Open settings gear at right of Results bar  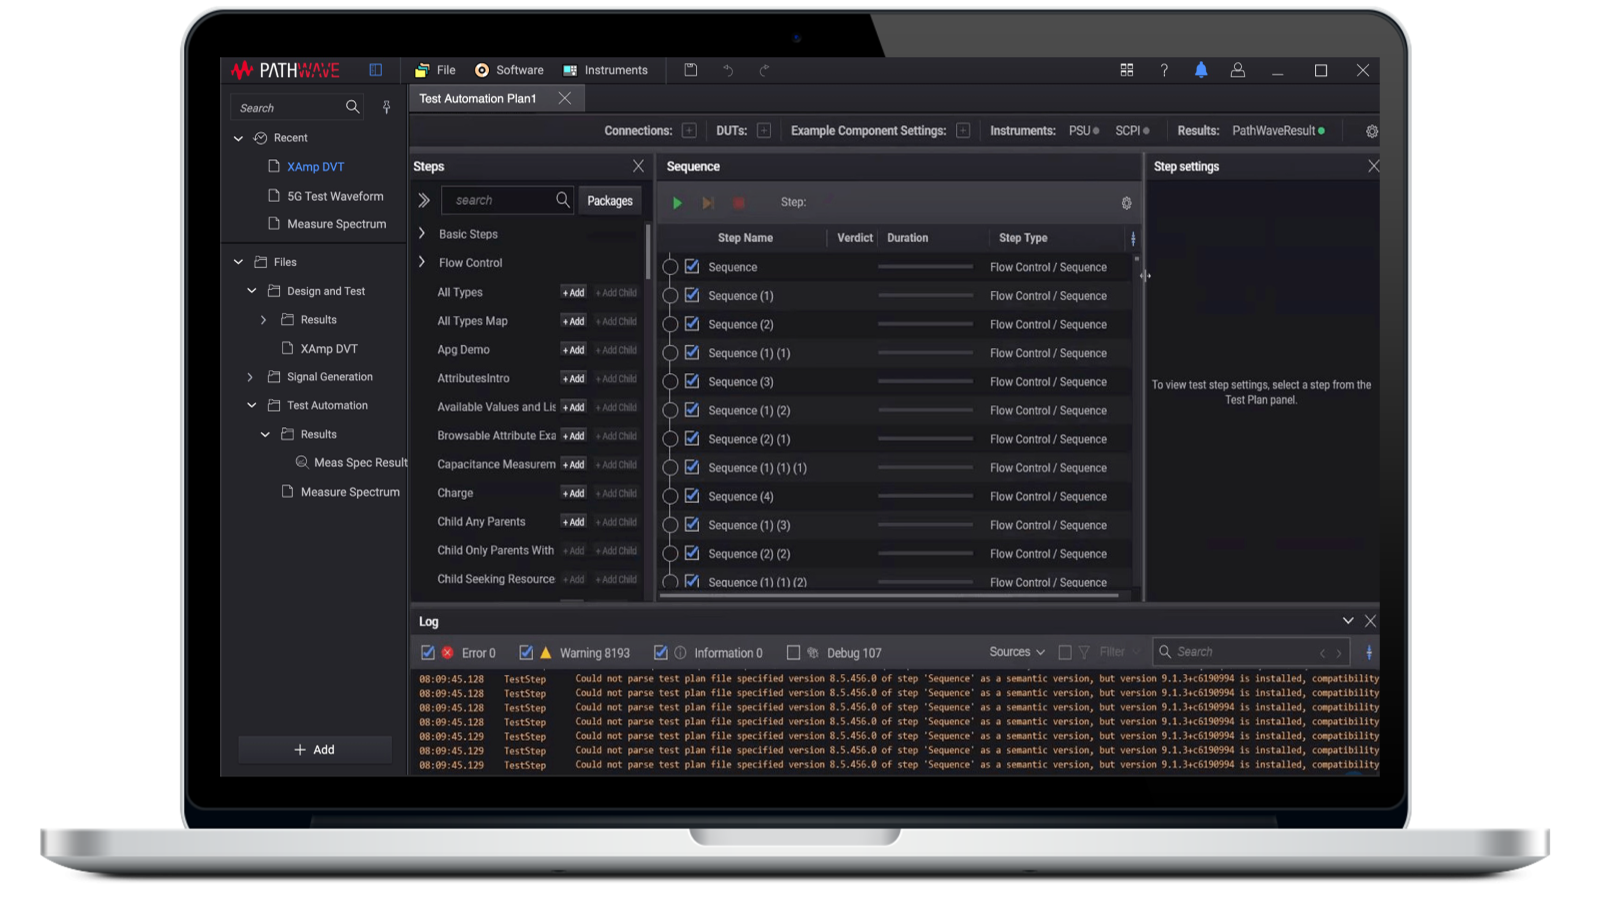click(x=1371, y=131)
